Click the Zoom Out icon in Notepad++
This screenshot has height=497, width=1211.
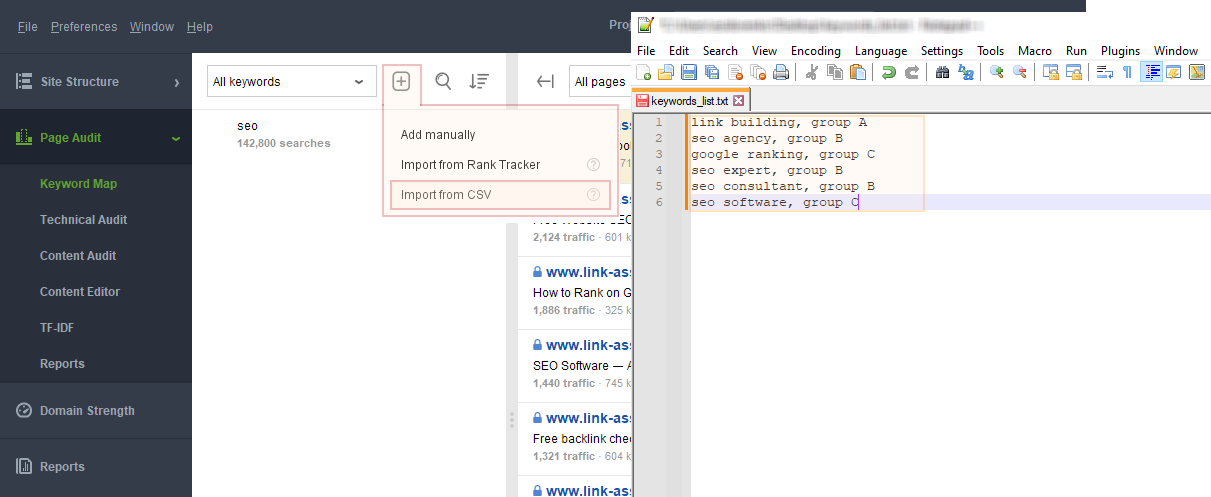(1019, 72)
